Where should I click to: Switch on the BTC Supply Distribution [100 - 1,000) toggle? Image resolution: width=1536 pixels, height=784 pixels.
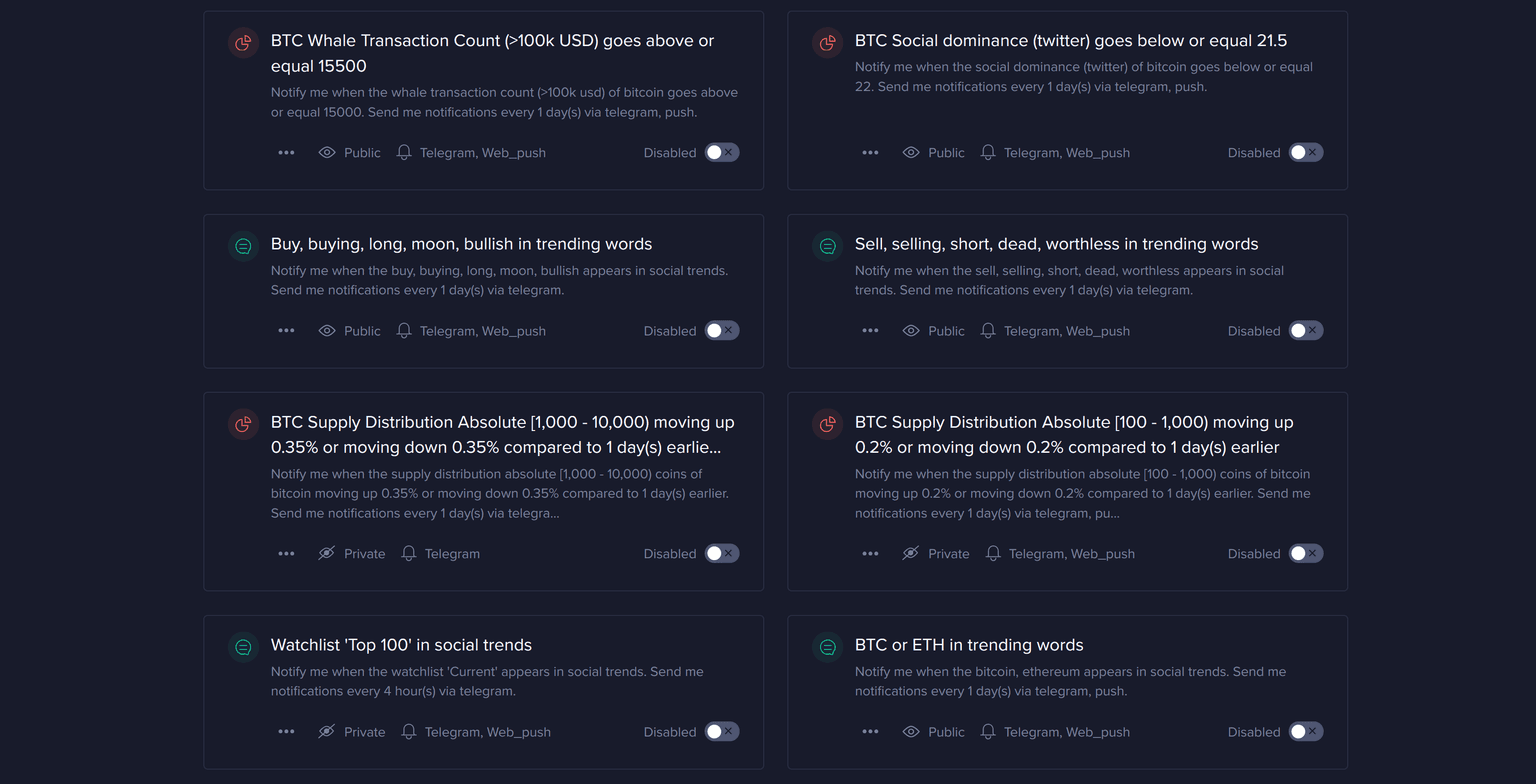1305,554
